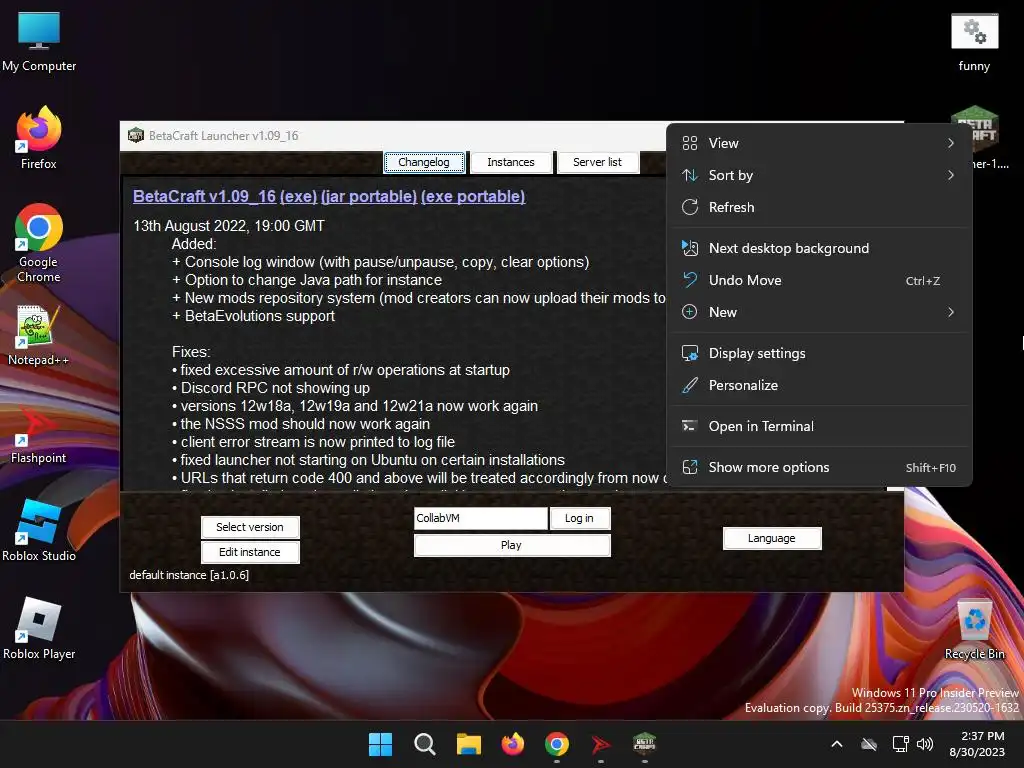Click the Select version button
This screenshot has width=1024, height=768.
250,527
